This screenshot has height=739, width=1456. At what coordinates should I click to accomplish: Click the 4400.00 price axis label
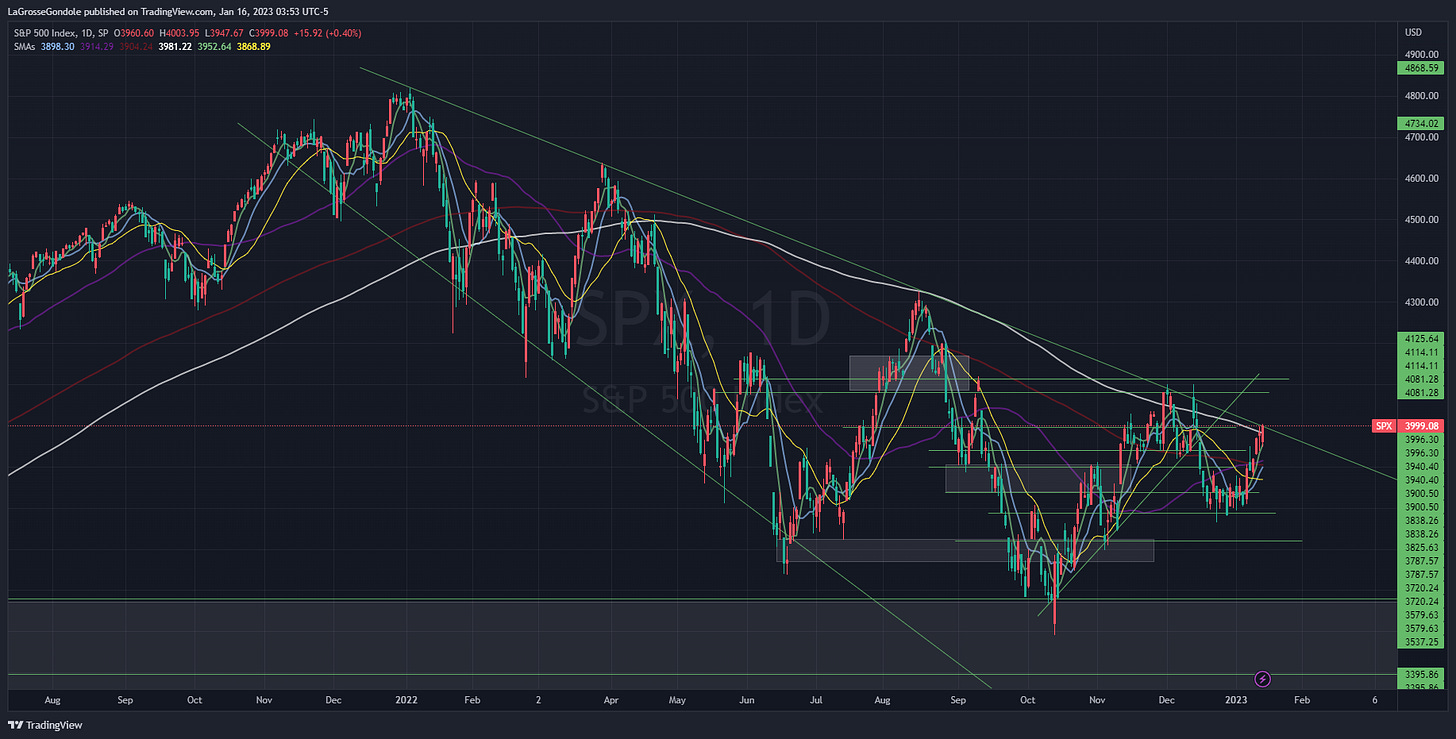[1421, 261]
